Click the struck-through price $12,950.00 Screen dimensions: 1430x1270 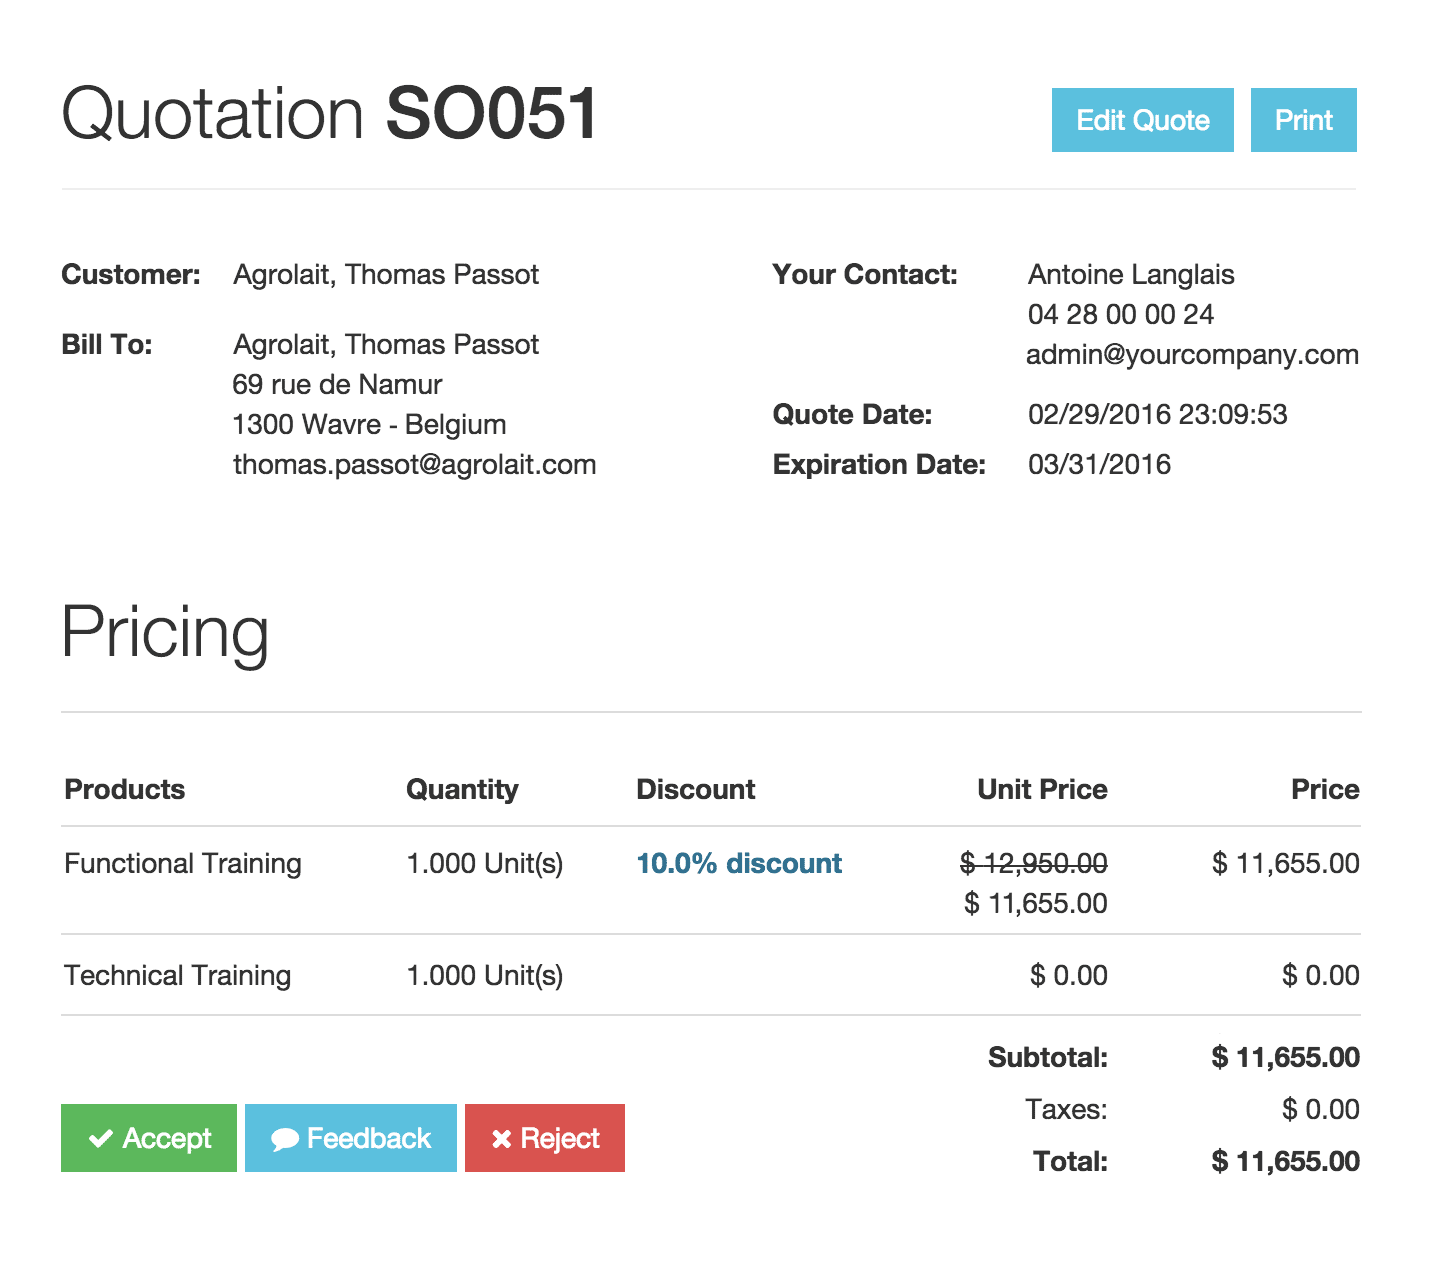[1035, 863]
